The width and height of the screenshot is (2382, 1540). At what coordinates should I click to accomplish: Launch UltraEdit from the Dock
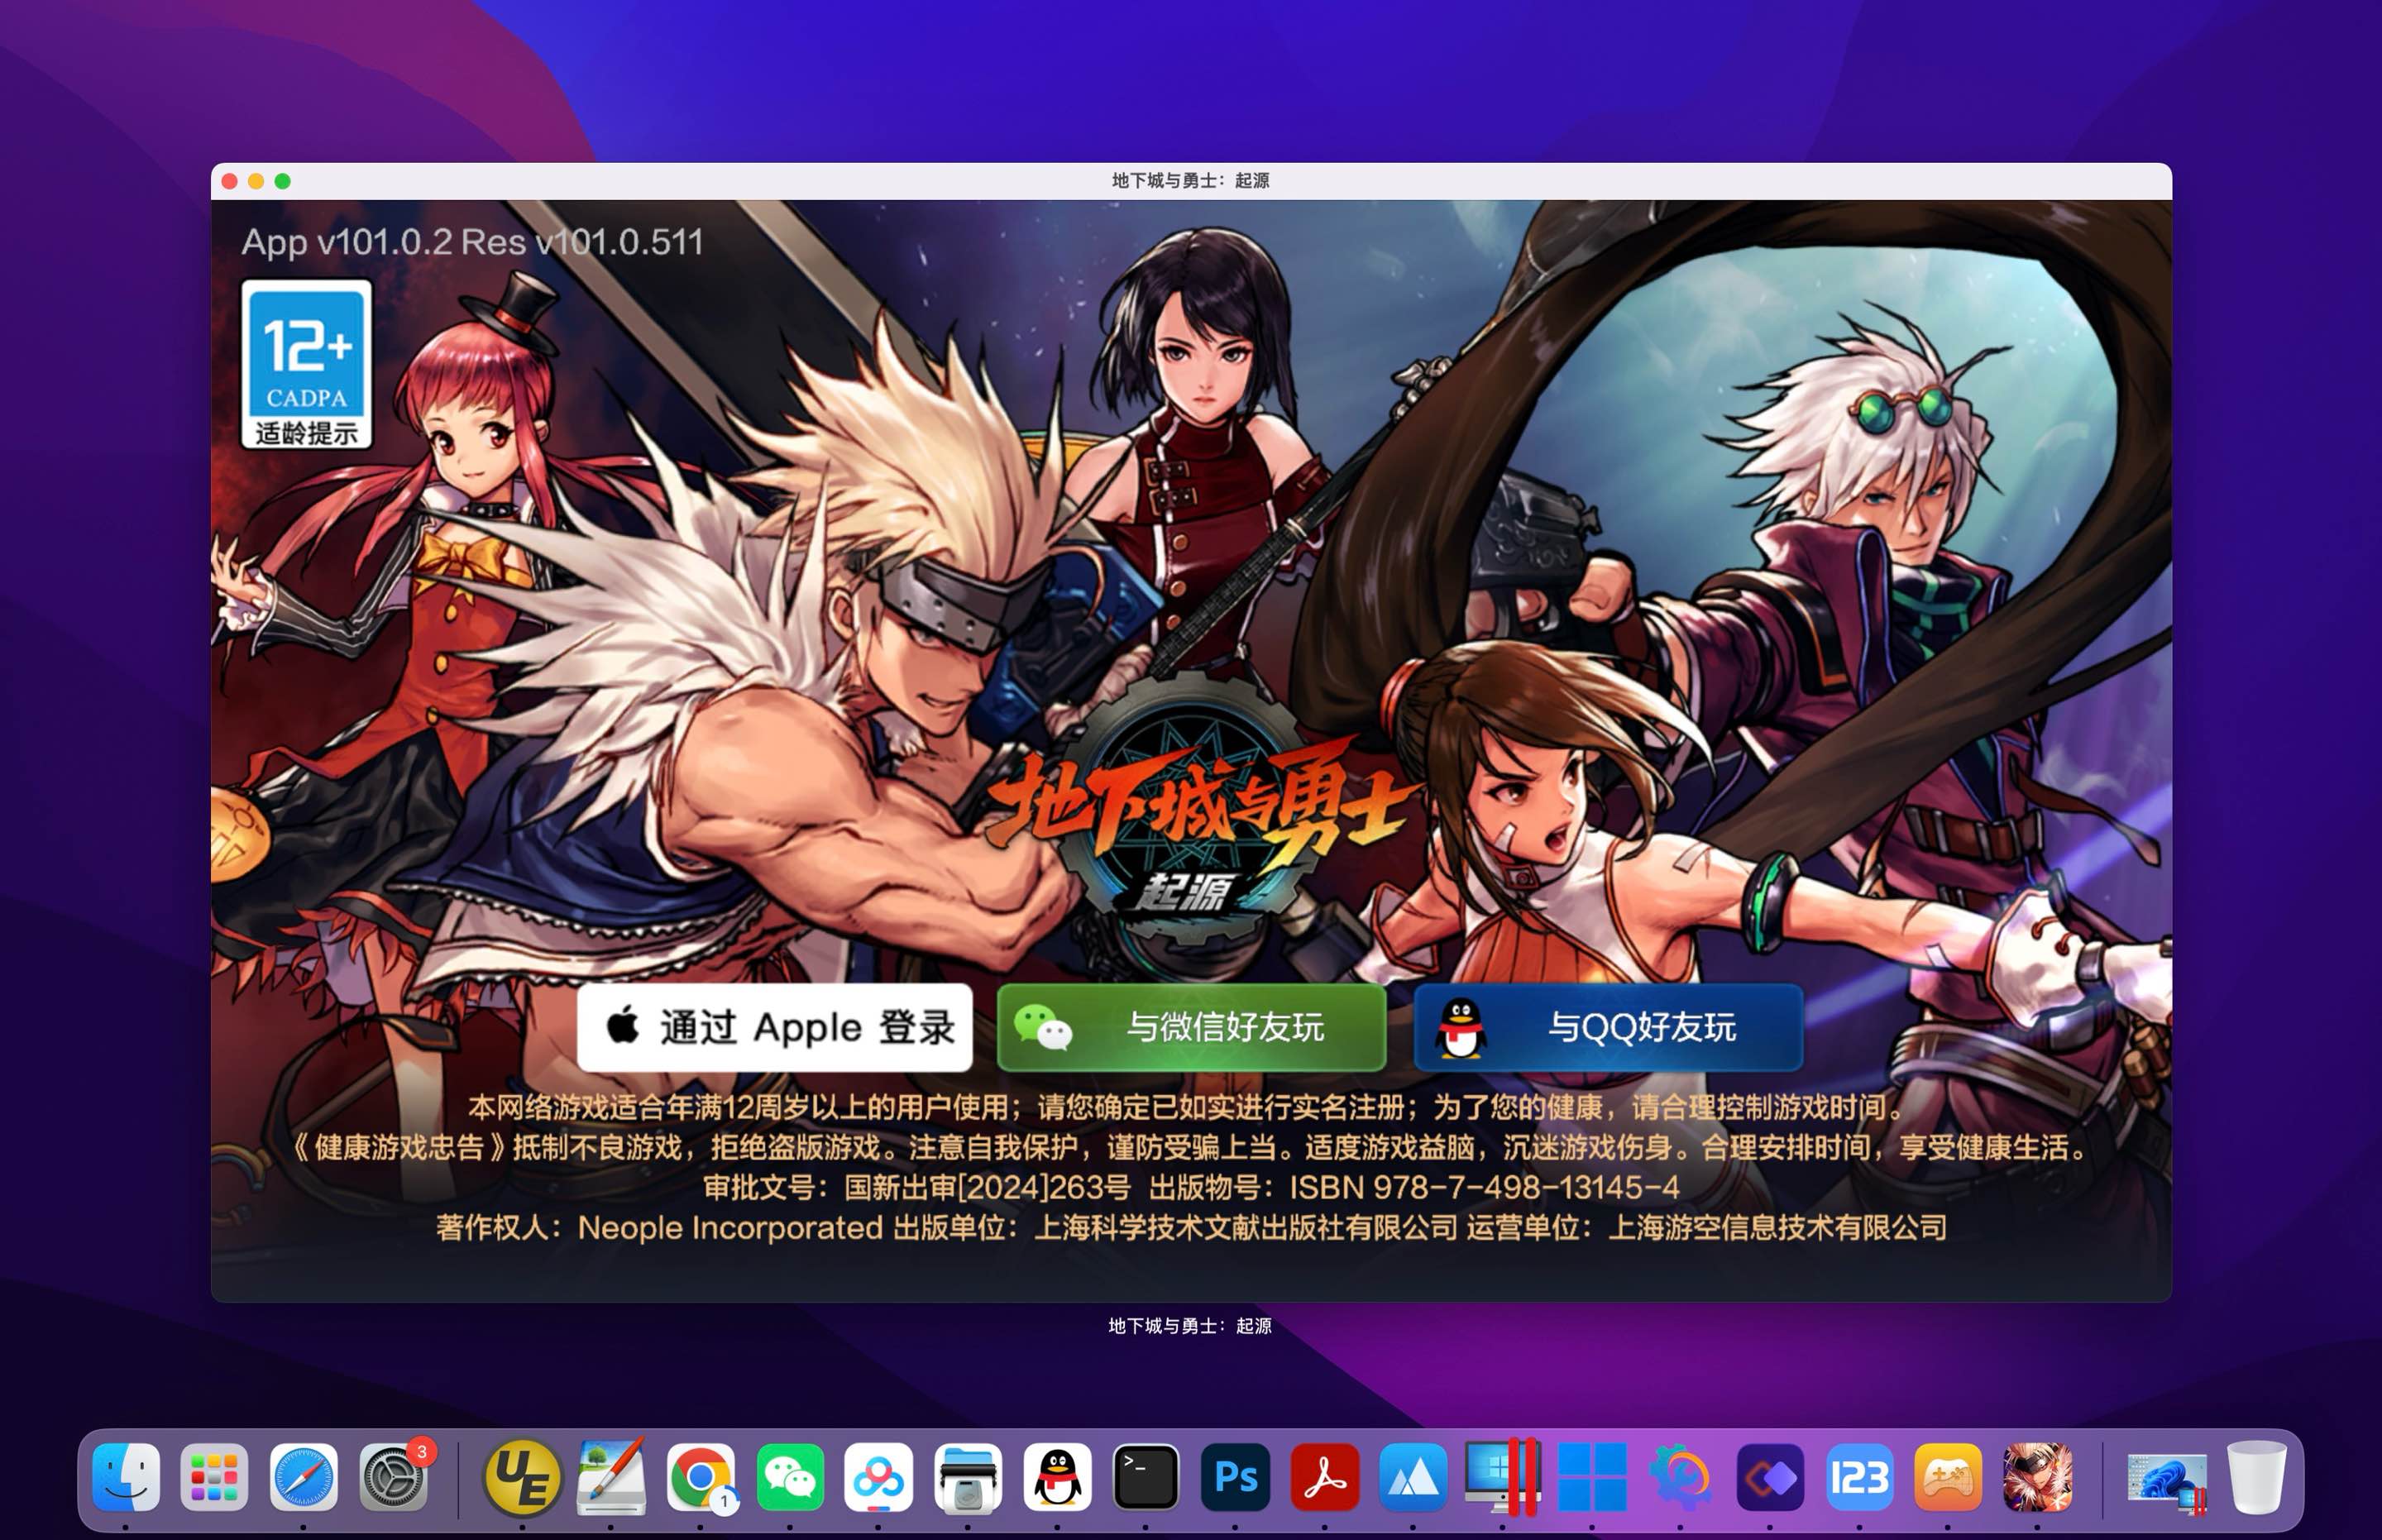tap(522, 1477)
